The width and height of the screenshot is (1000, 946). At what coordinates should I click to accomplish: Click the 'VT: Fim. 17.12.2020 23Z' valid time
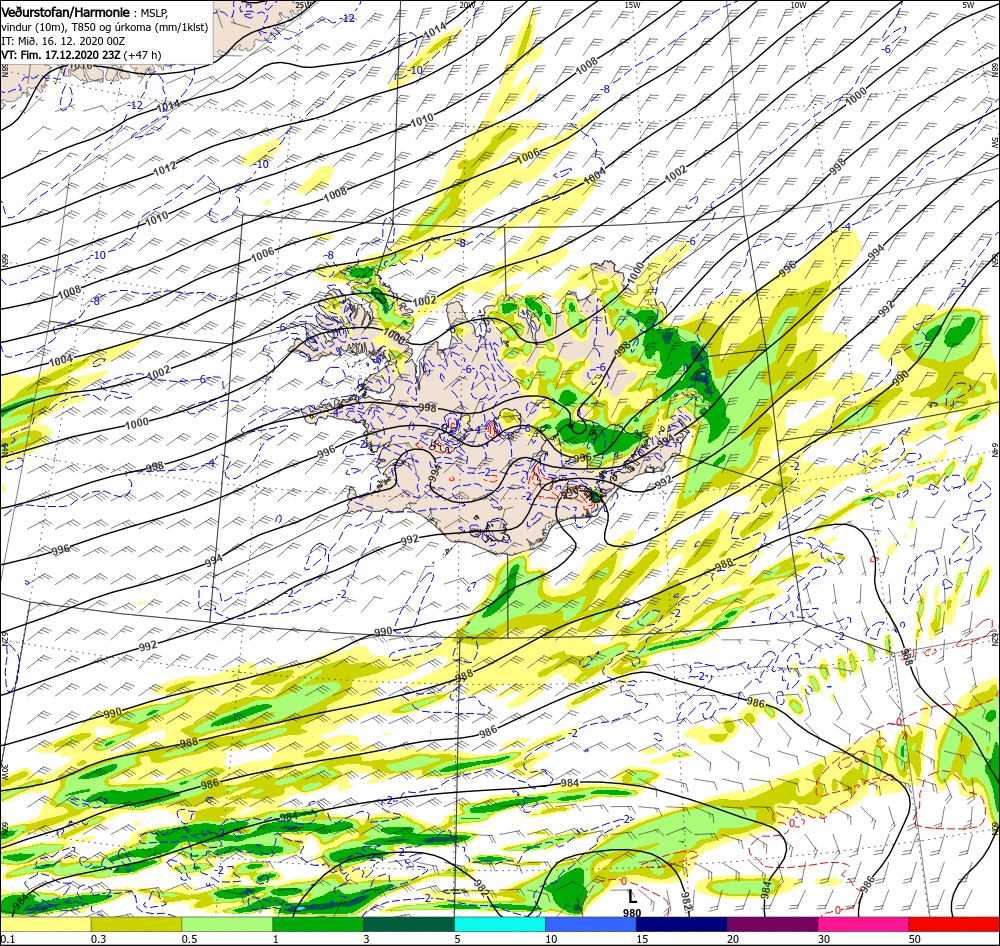click(61, 55)
